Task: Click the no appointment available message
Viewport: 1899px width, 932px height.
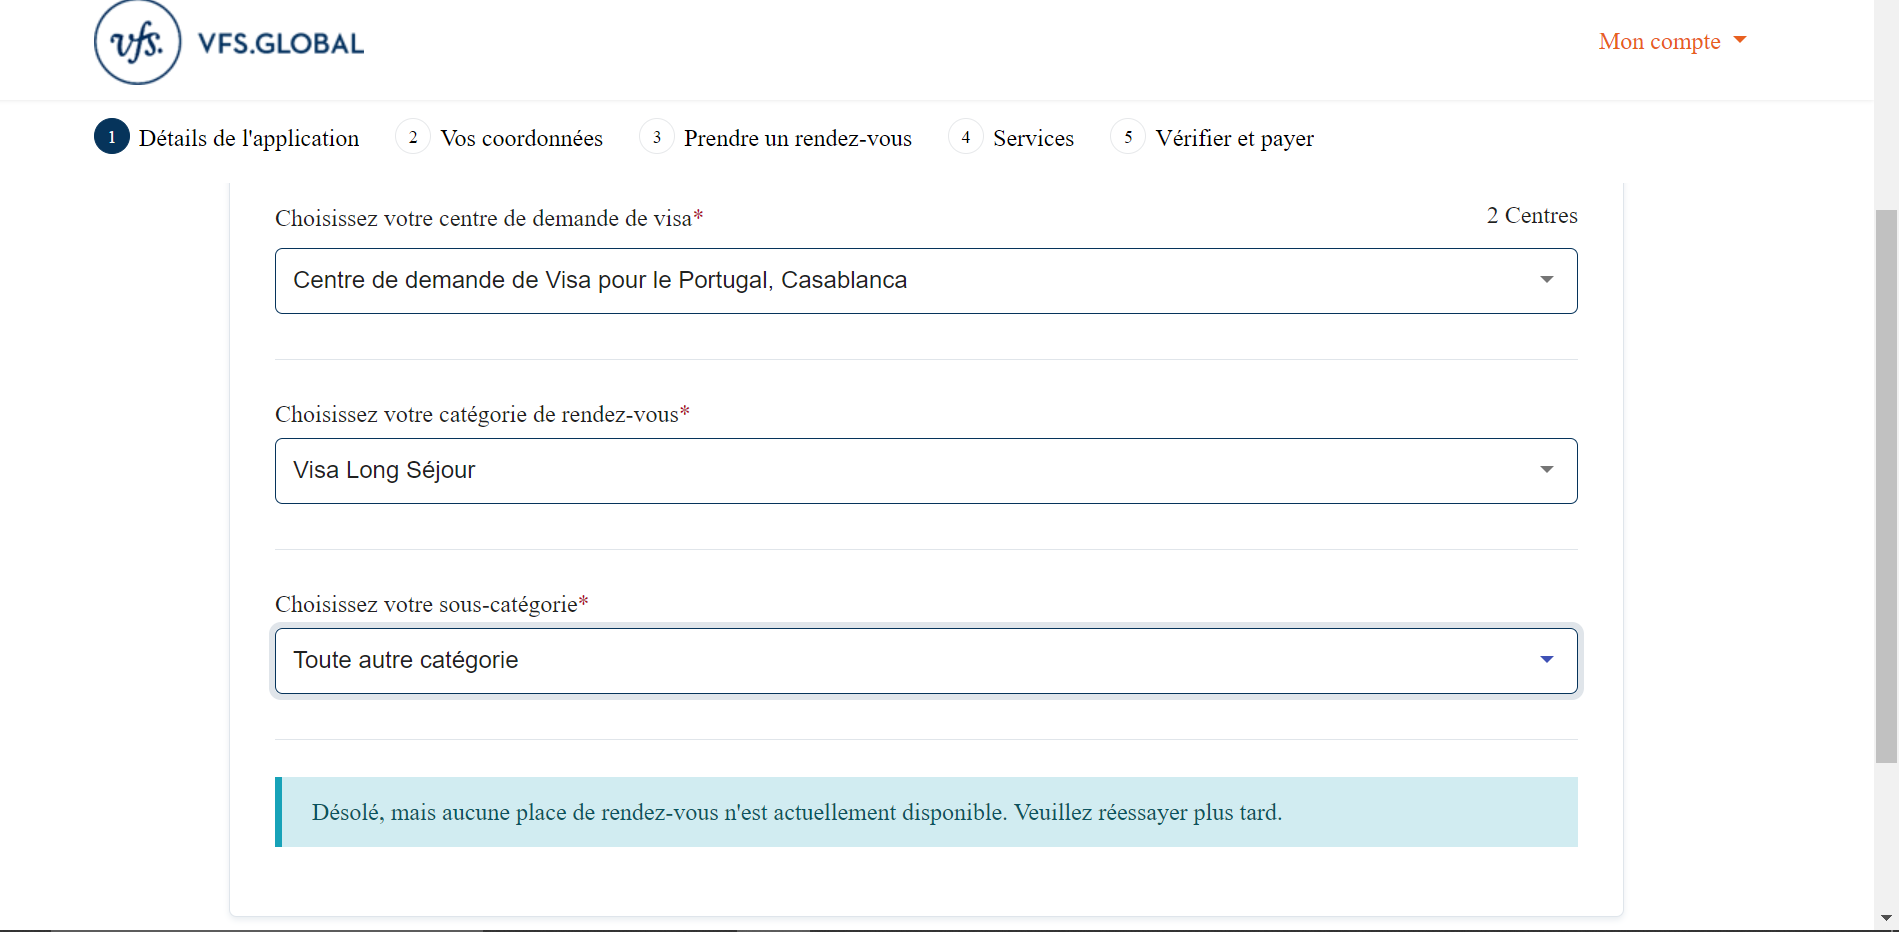Action: pyautogui.click(x=926, y=812)
